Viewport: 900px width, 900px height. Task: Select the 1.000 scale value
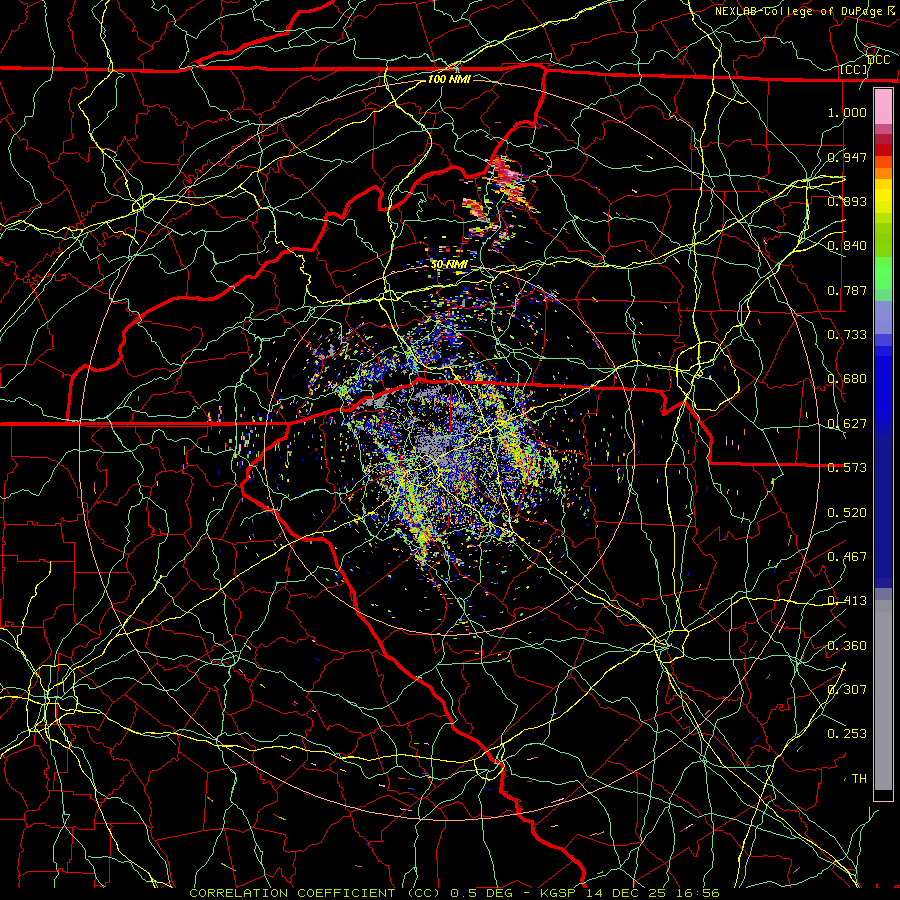click(847, 112)
